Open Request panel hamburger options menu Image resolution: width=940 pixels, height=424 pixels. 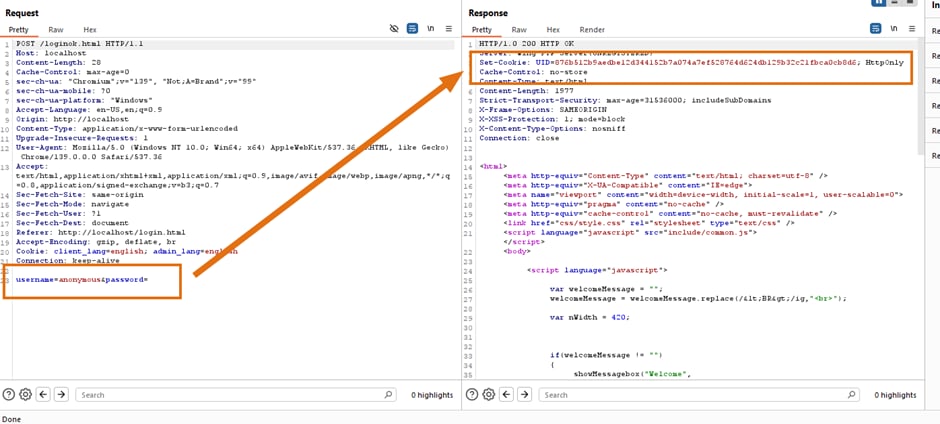(x=448, y=30)
